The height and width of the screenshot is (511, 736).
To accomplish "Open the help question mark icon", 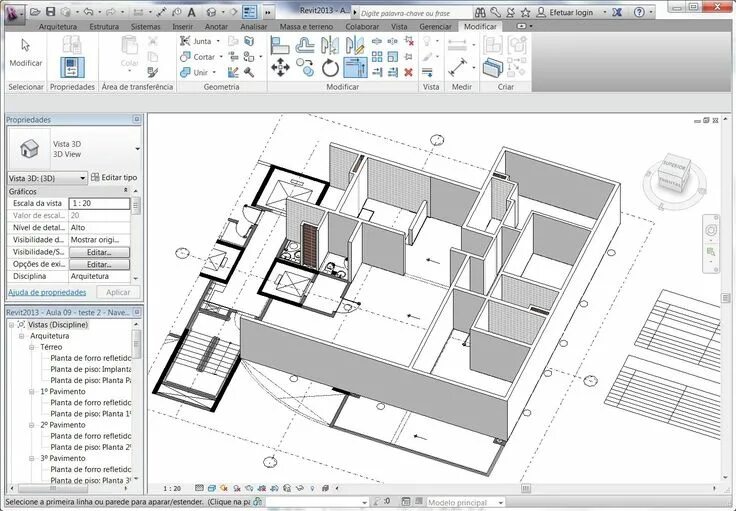I will (639, 13).
